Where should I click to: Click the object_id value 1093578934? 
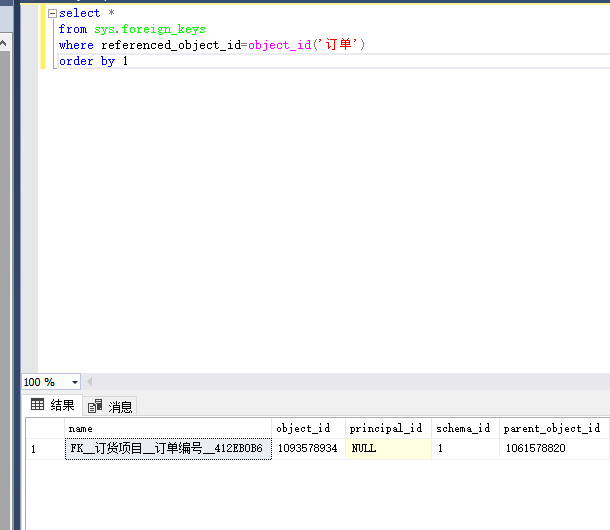(308, 449)
